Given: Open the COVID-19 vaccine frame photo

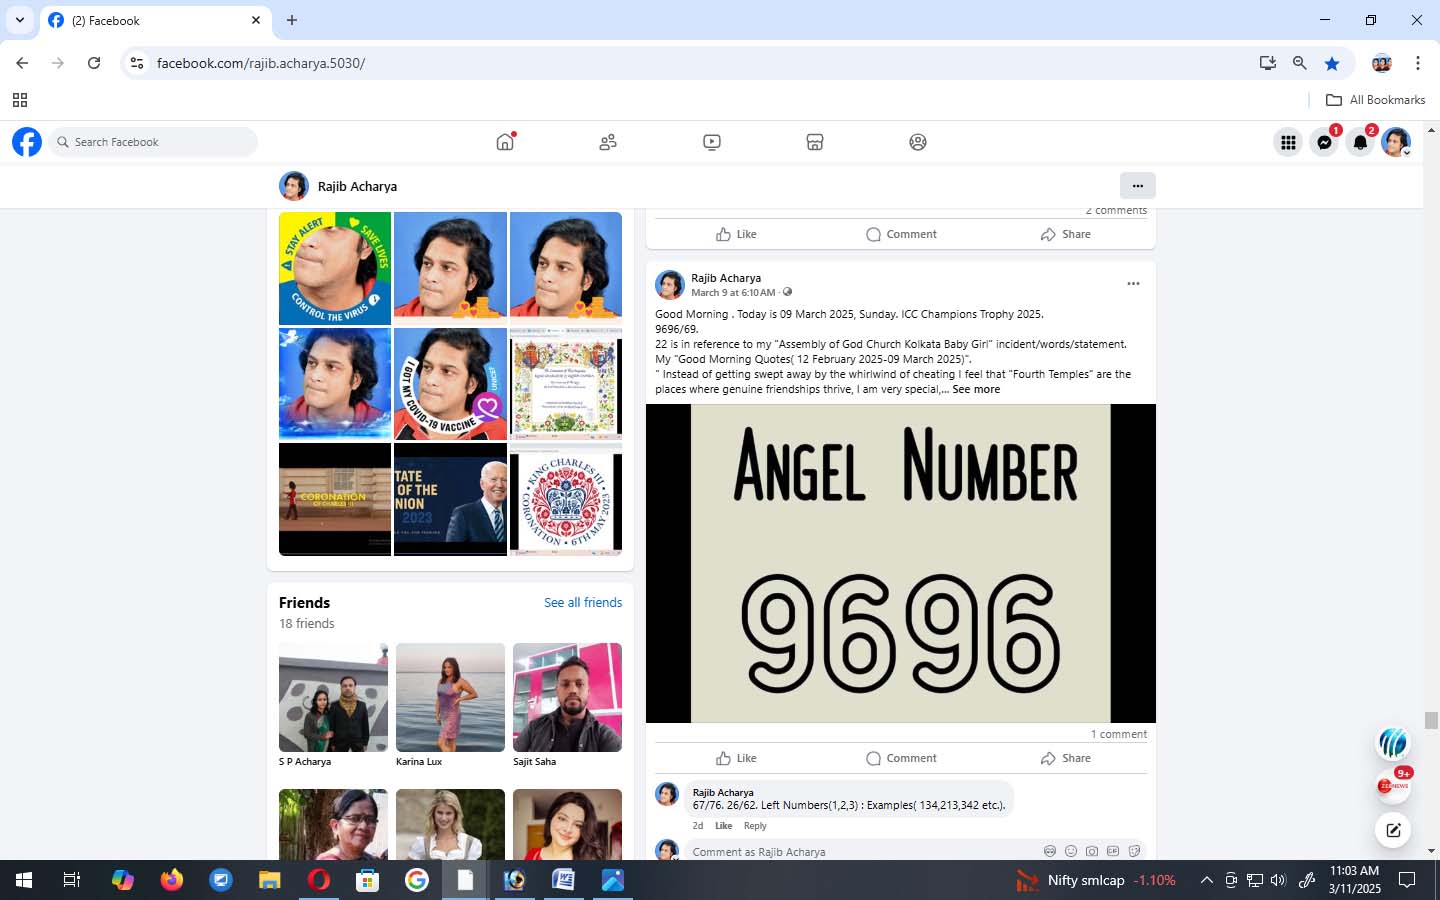Looking at the screenshot, I should click(x=450, y=384).
